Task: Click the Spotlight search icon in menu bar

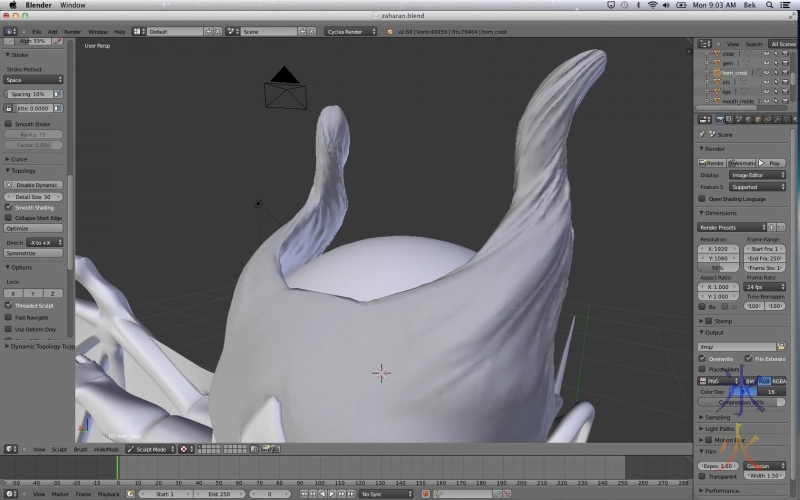Action: pyautogui.click(x=770, y=5)
